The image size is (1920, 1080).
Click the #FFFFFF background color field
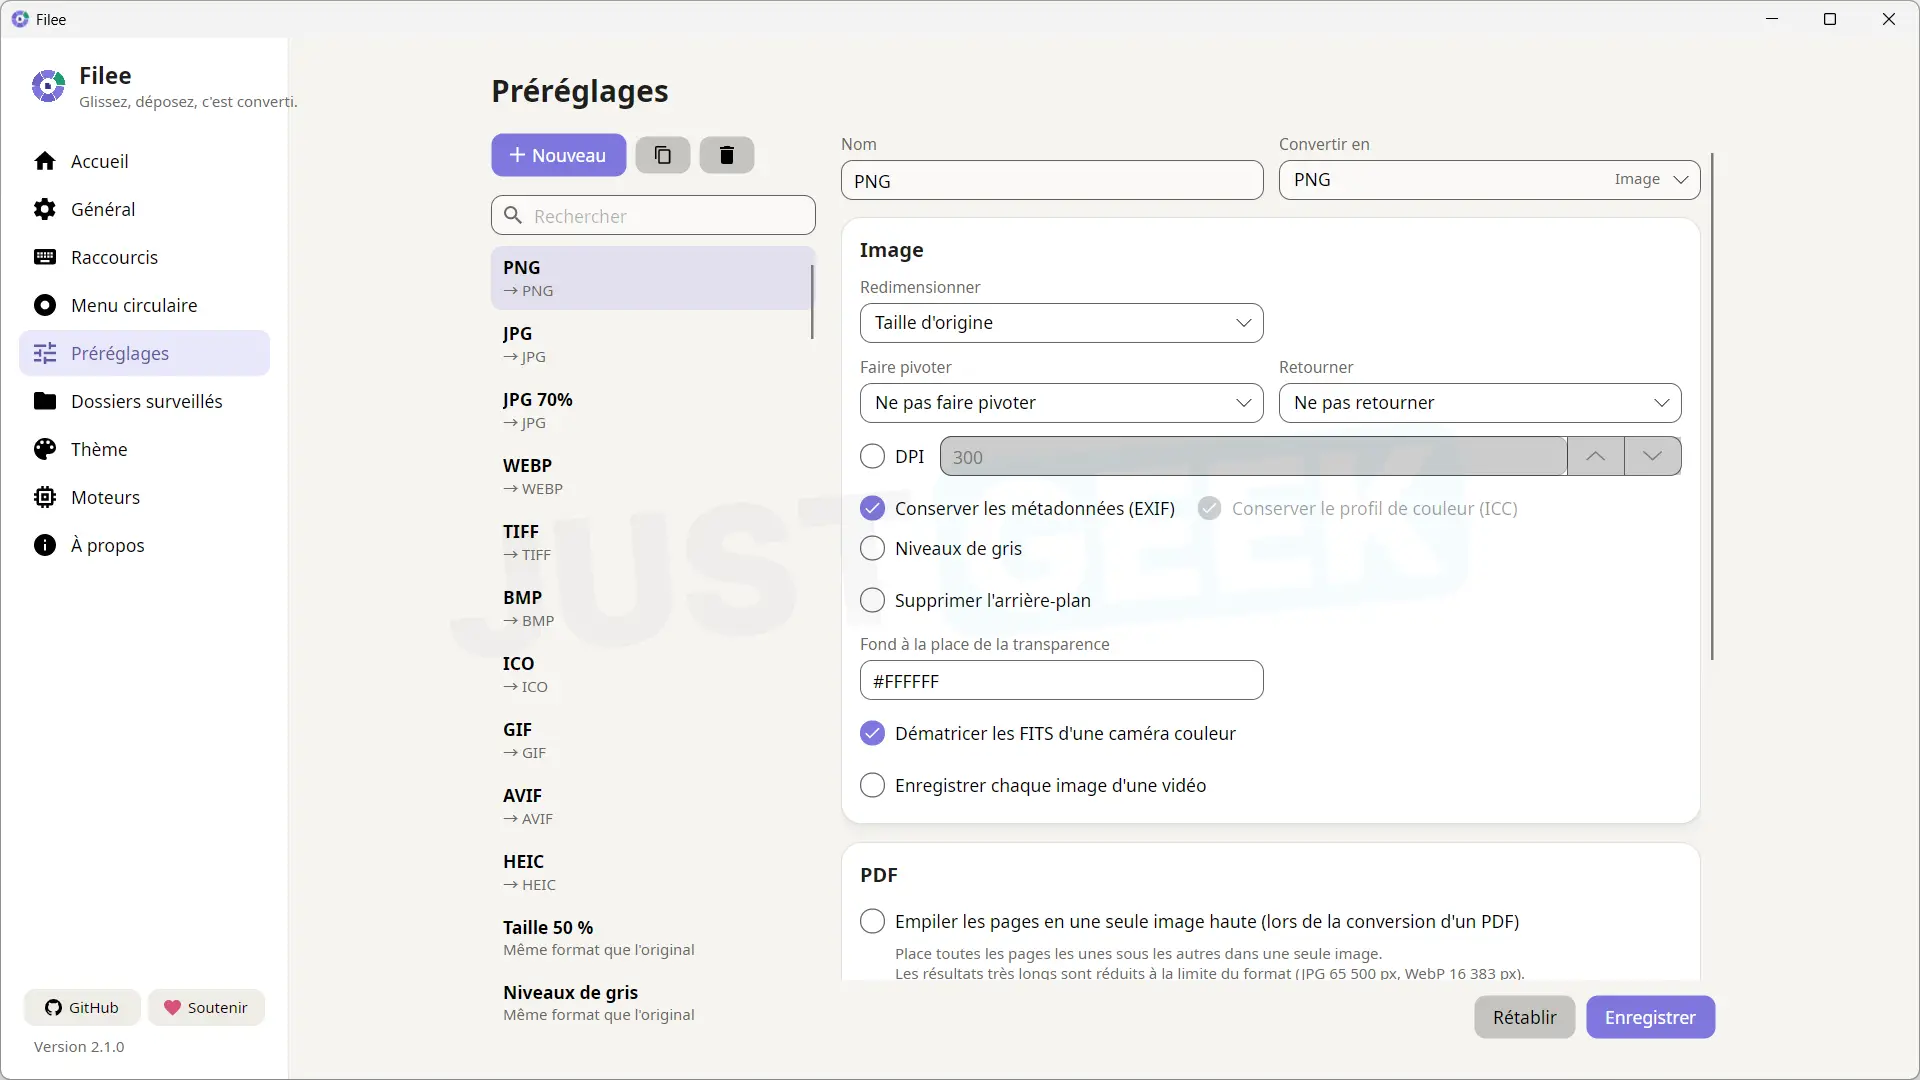click(1061, 681)
